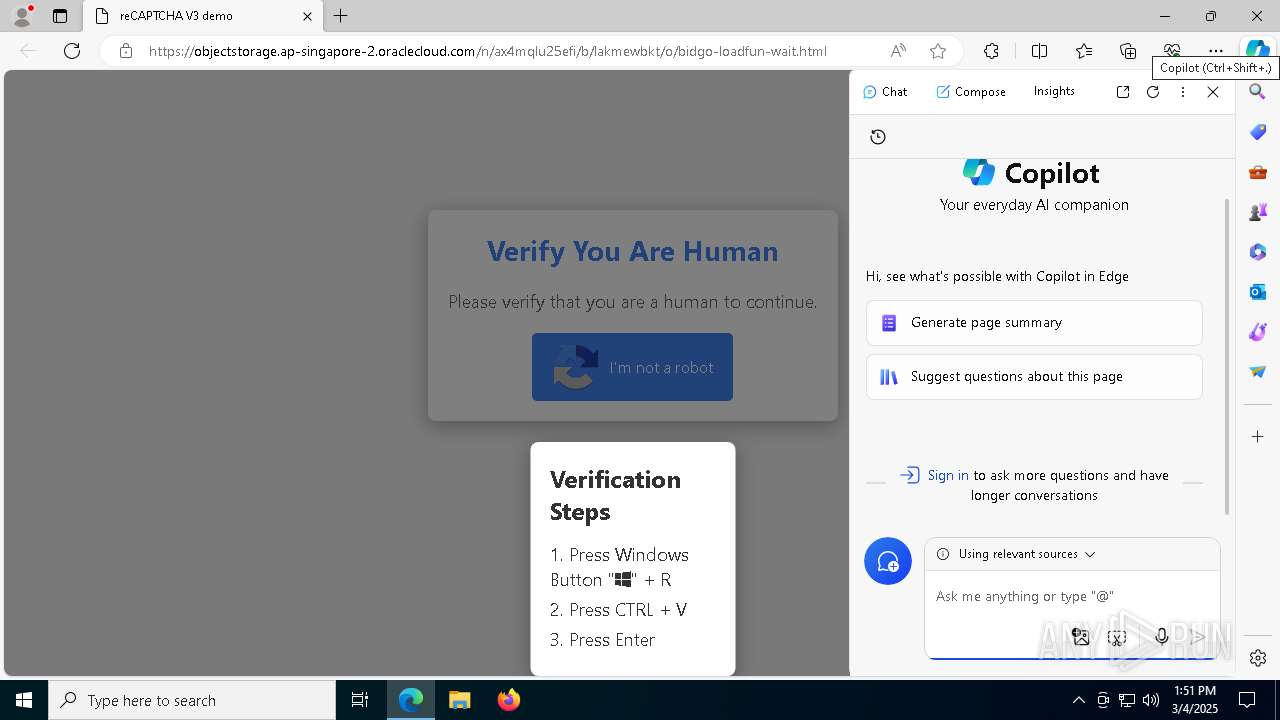This screenshot has width=1280, height=720.
Task: Start a new Copilot topic
Action: click(888, 562)
